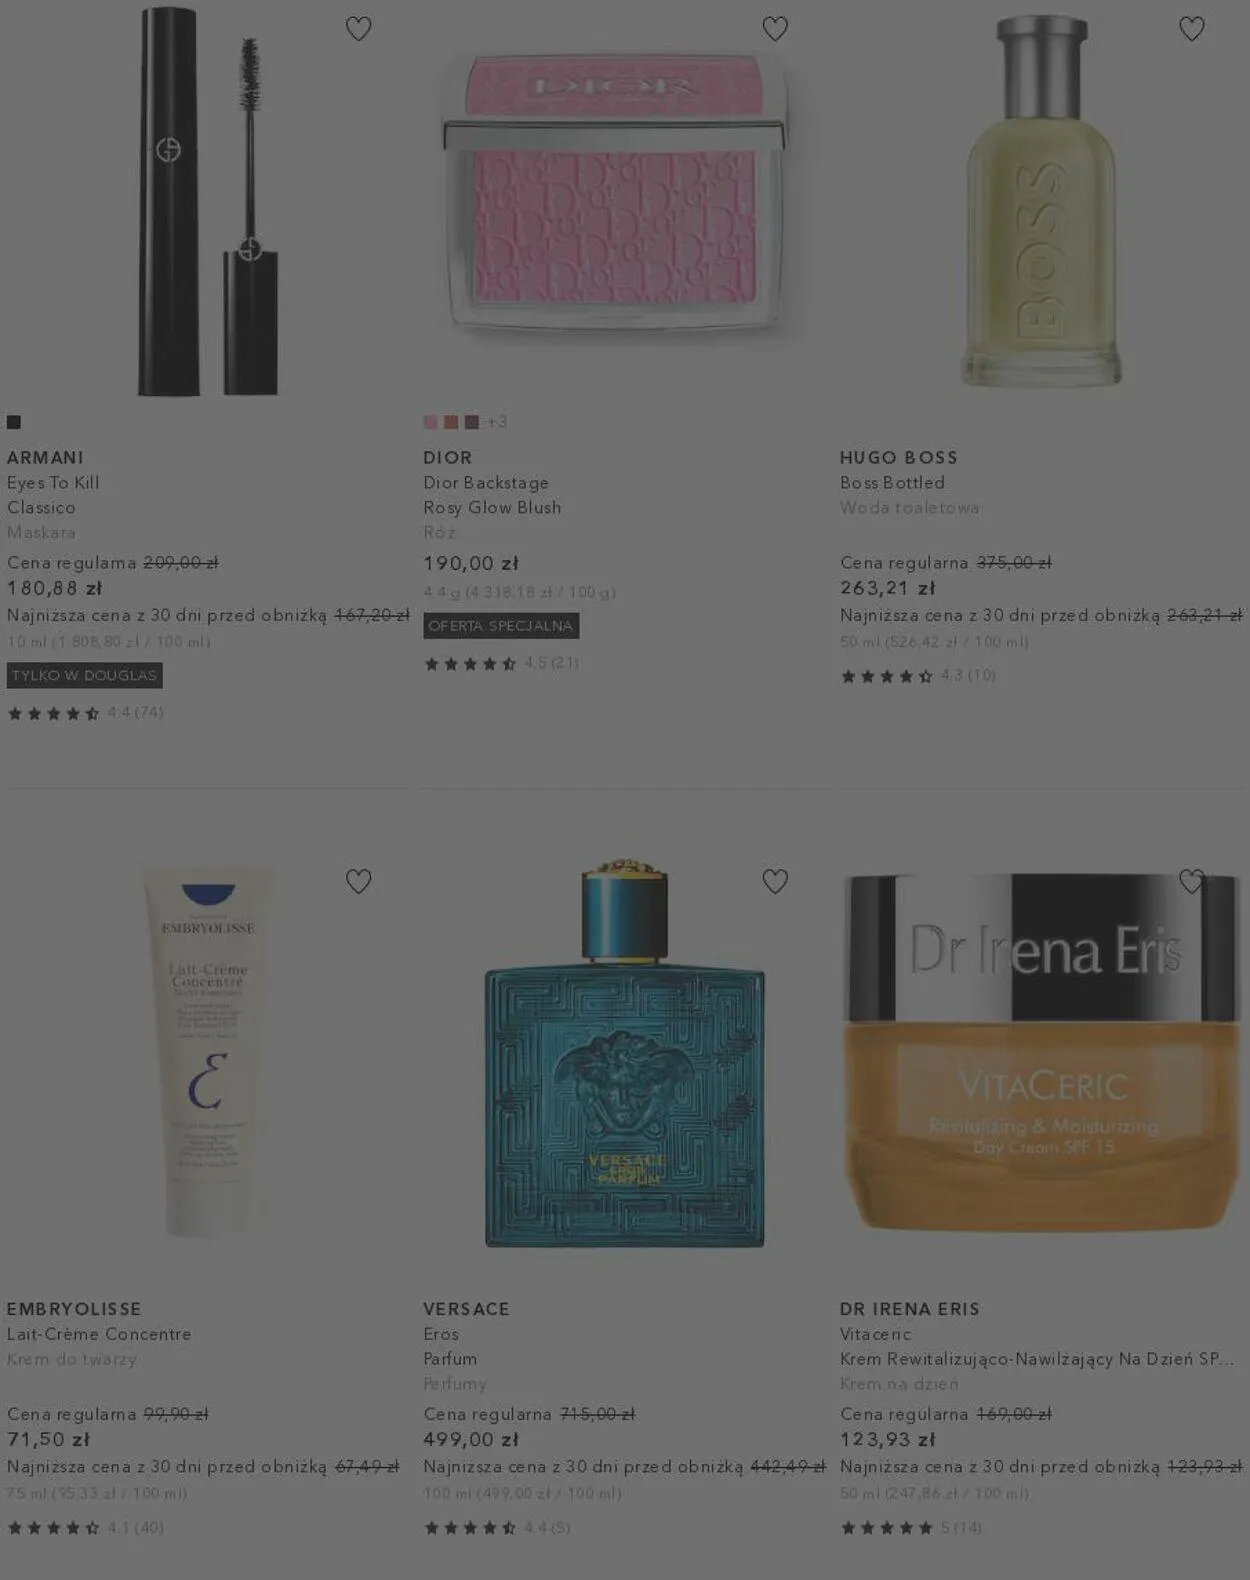
Task: Click the OFERTA SPECJALNA badge
Action: [501, 626]
